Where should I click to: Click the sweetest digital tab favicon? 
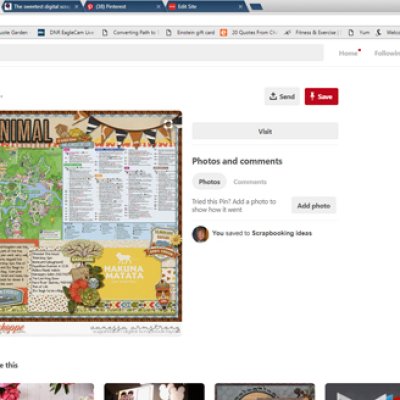click(8, 6)
